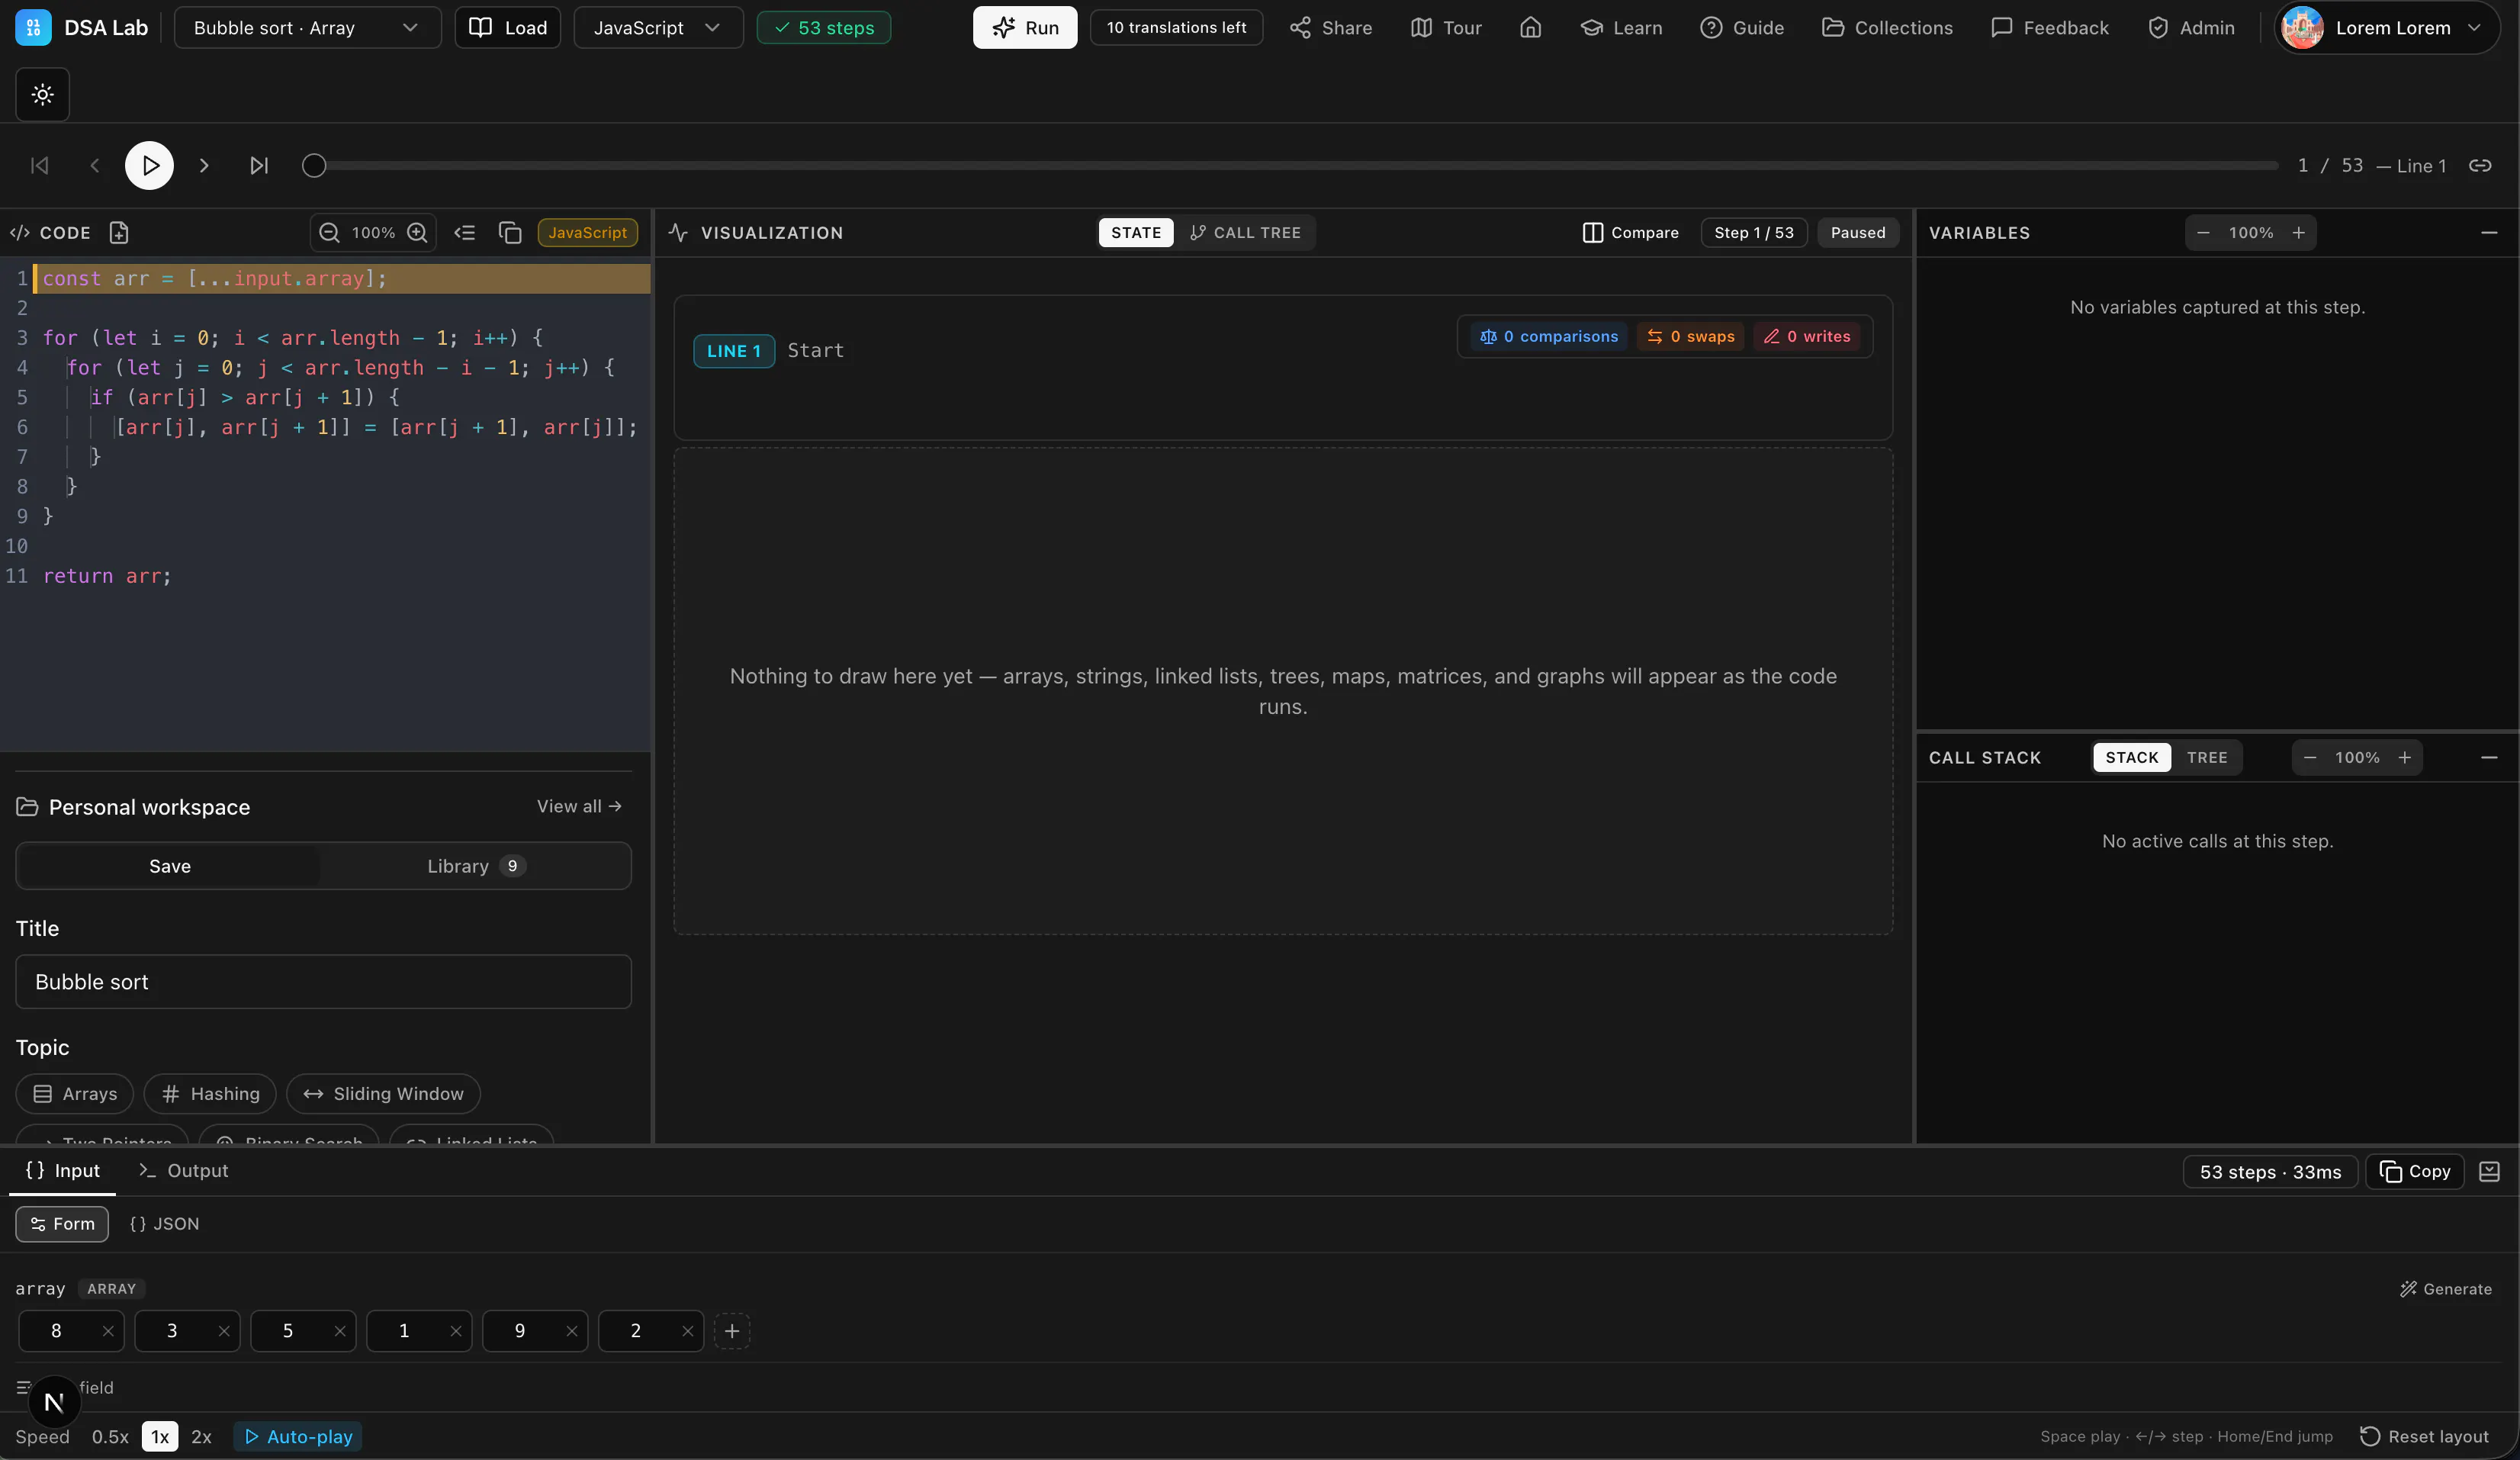The image size is (2520, 1460).
Task: Switch input to JSON mode
Action: (x=165, y=1224)
